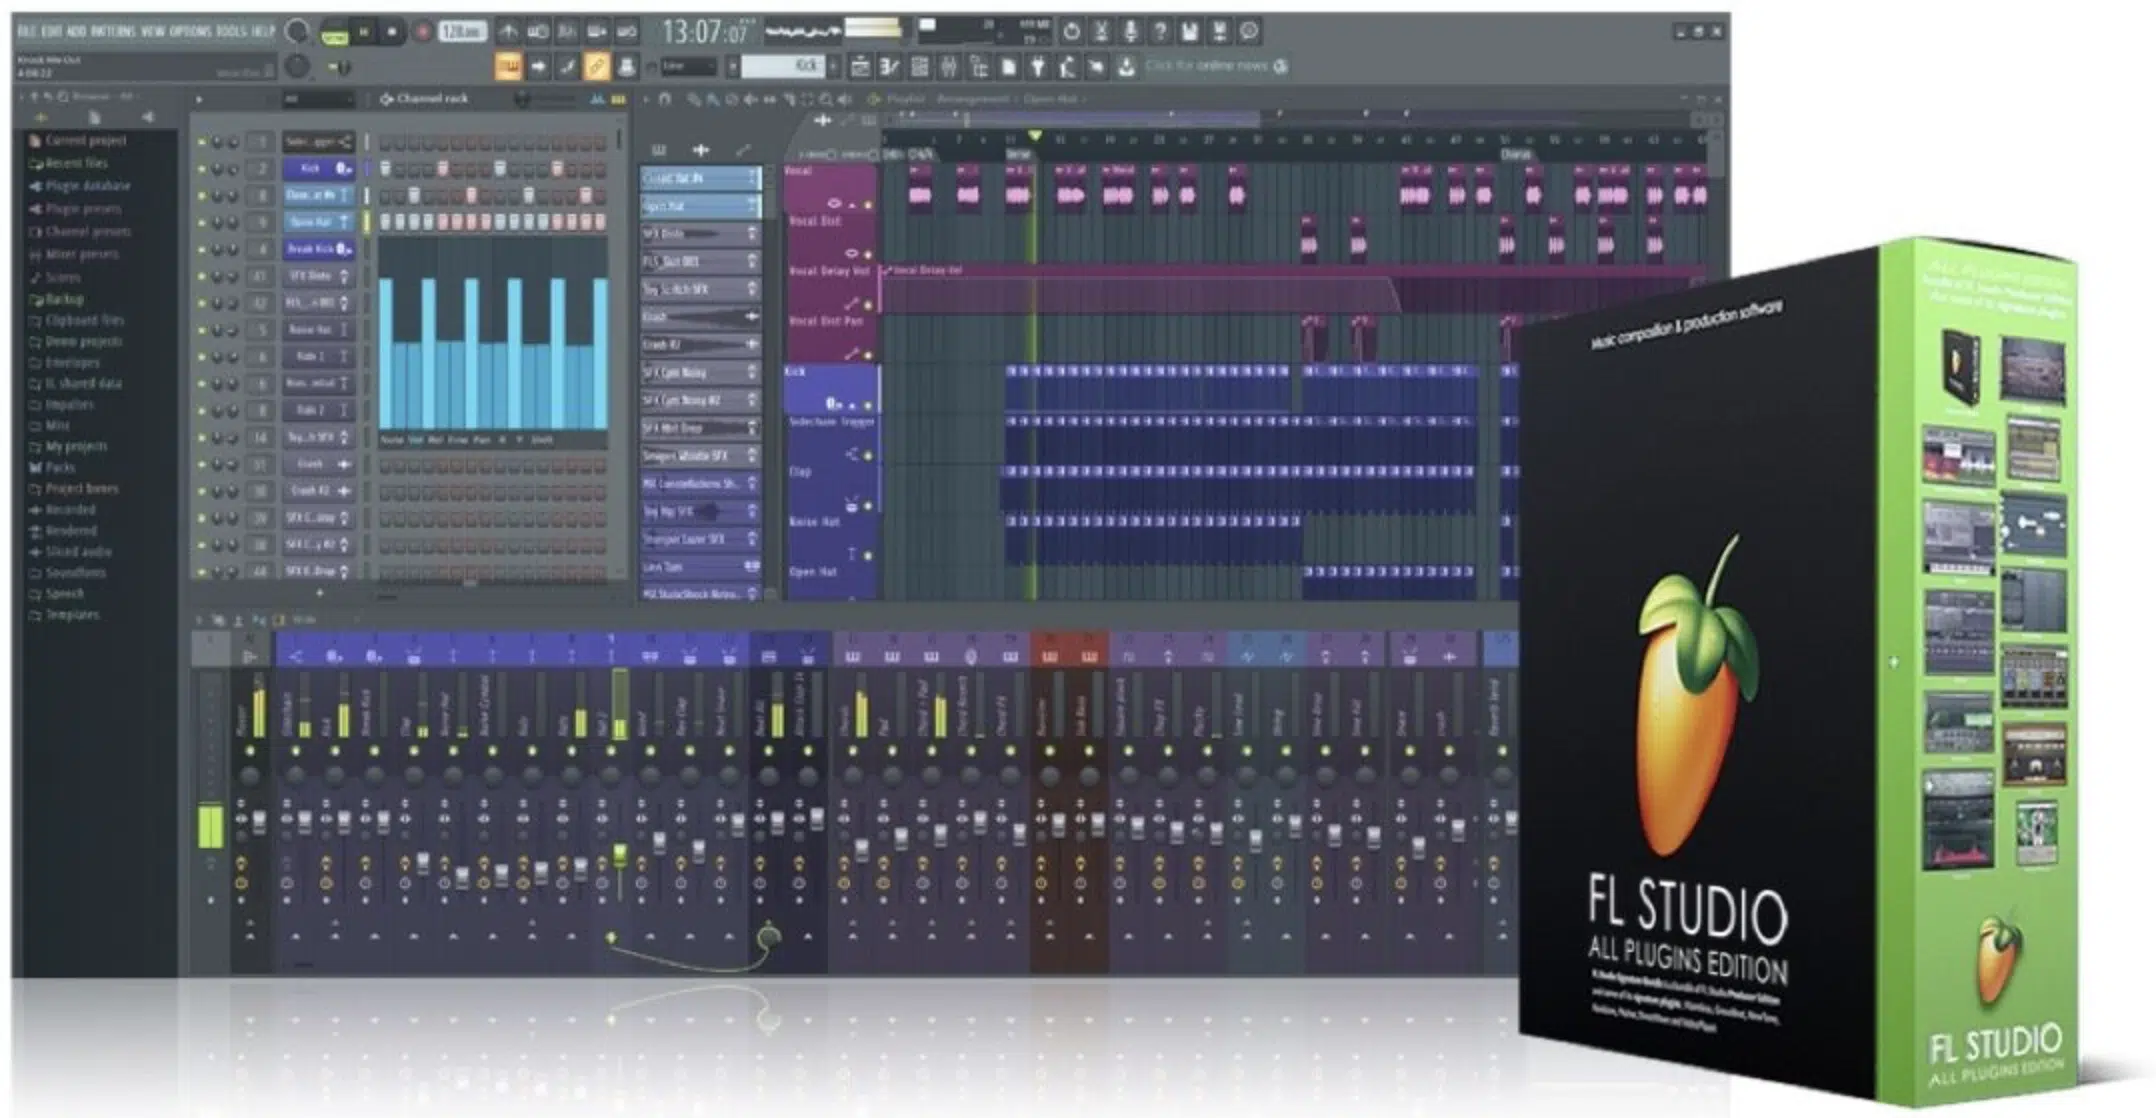Select 'SFX Disto' in the picker panel
This screenshot has width=2156, height=1118.
[x=700, y=234]
